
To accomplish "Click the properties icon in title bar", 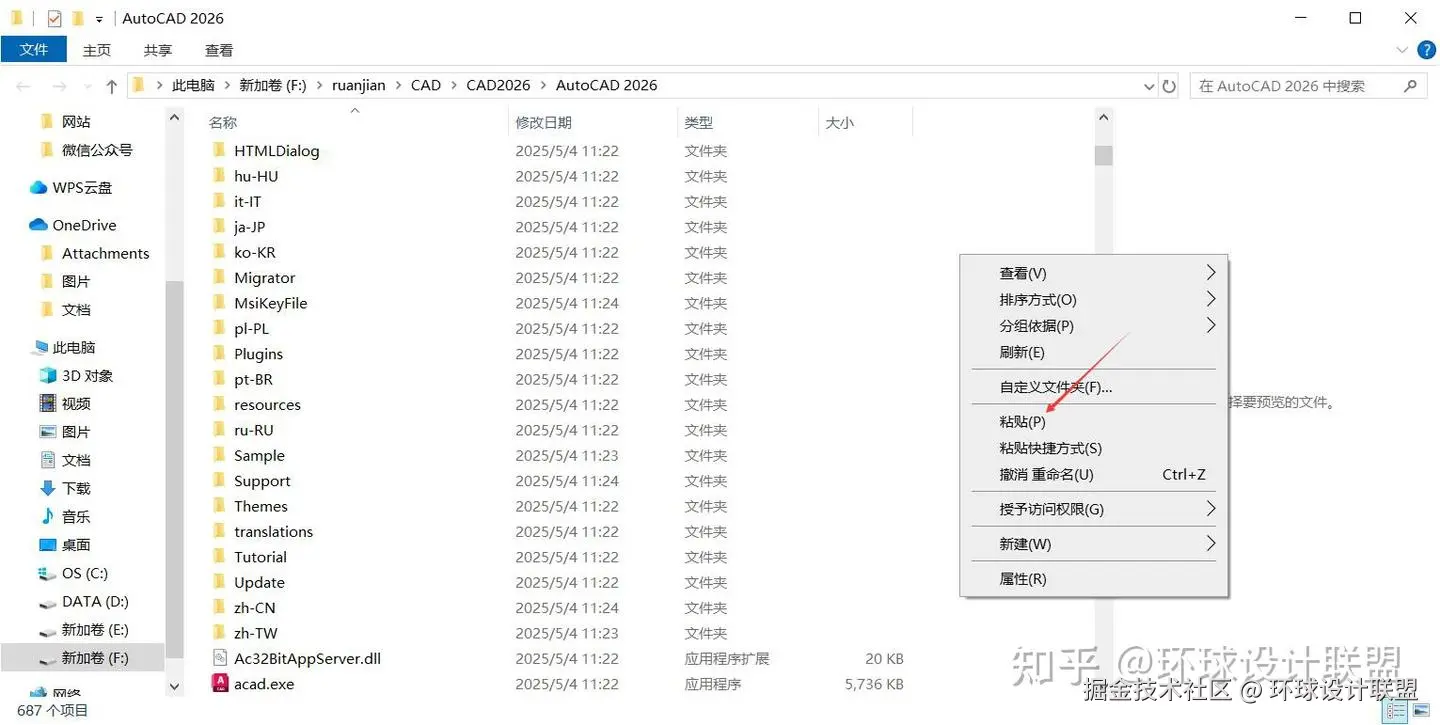I will coord(54,18).
